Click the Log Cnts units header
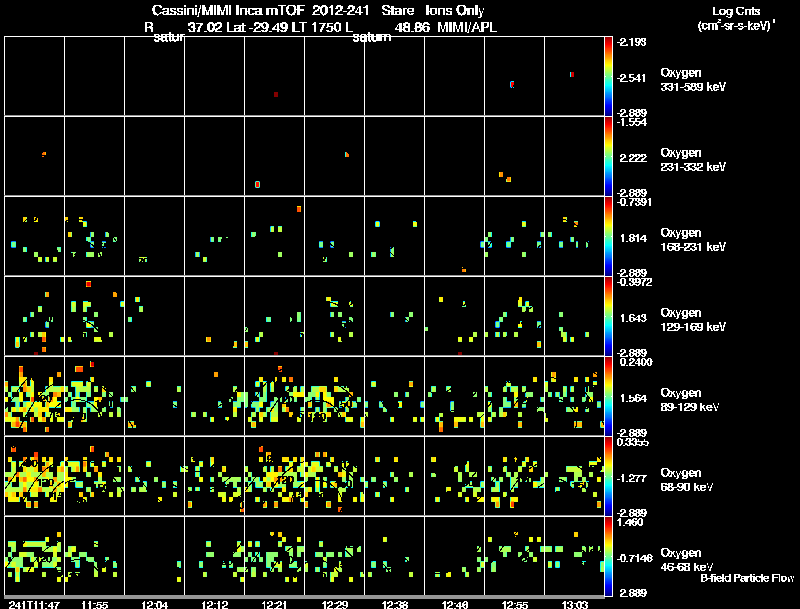The height and width of the screenshot is (609, 800). [736, 18]
